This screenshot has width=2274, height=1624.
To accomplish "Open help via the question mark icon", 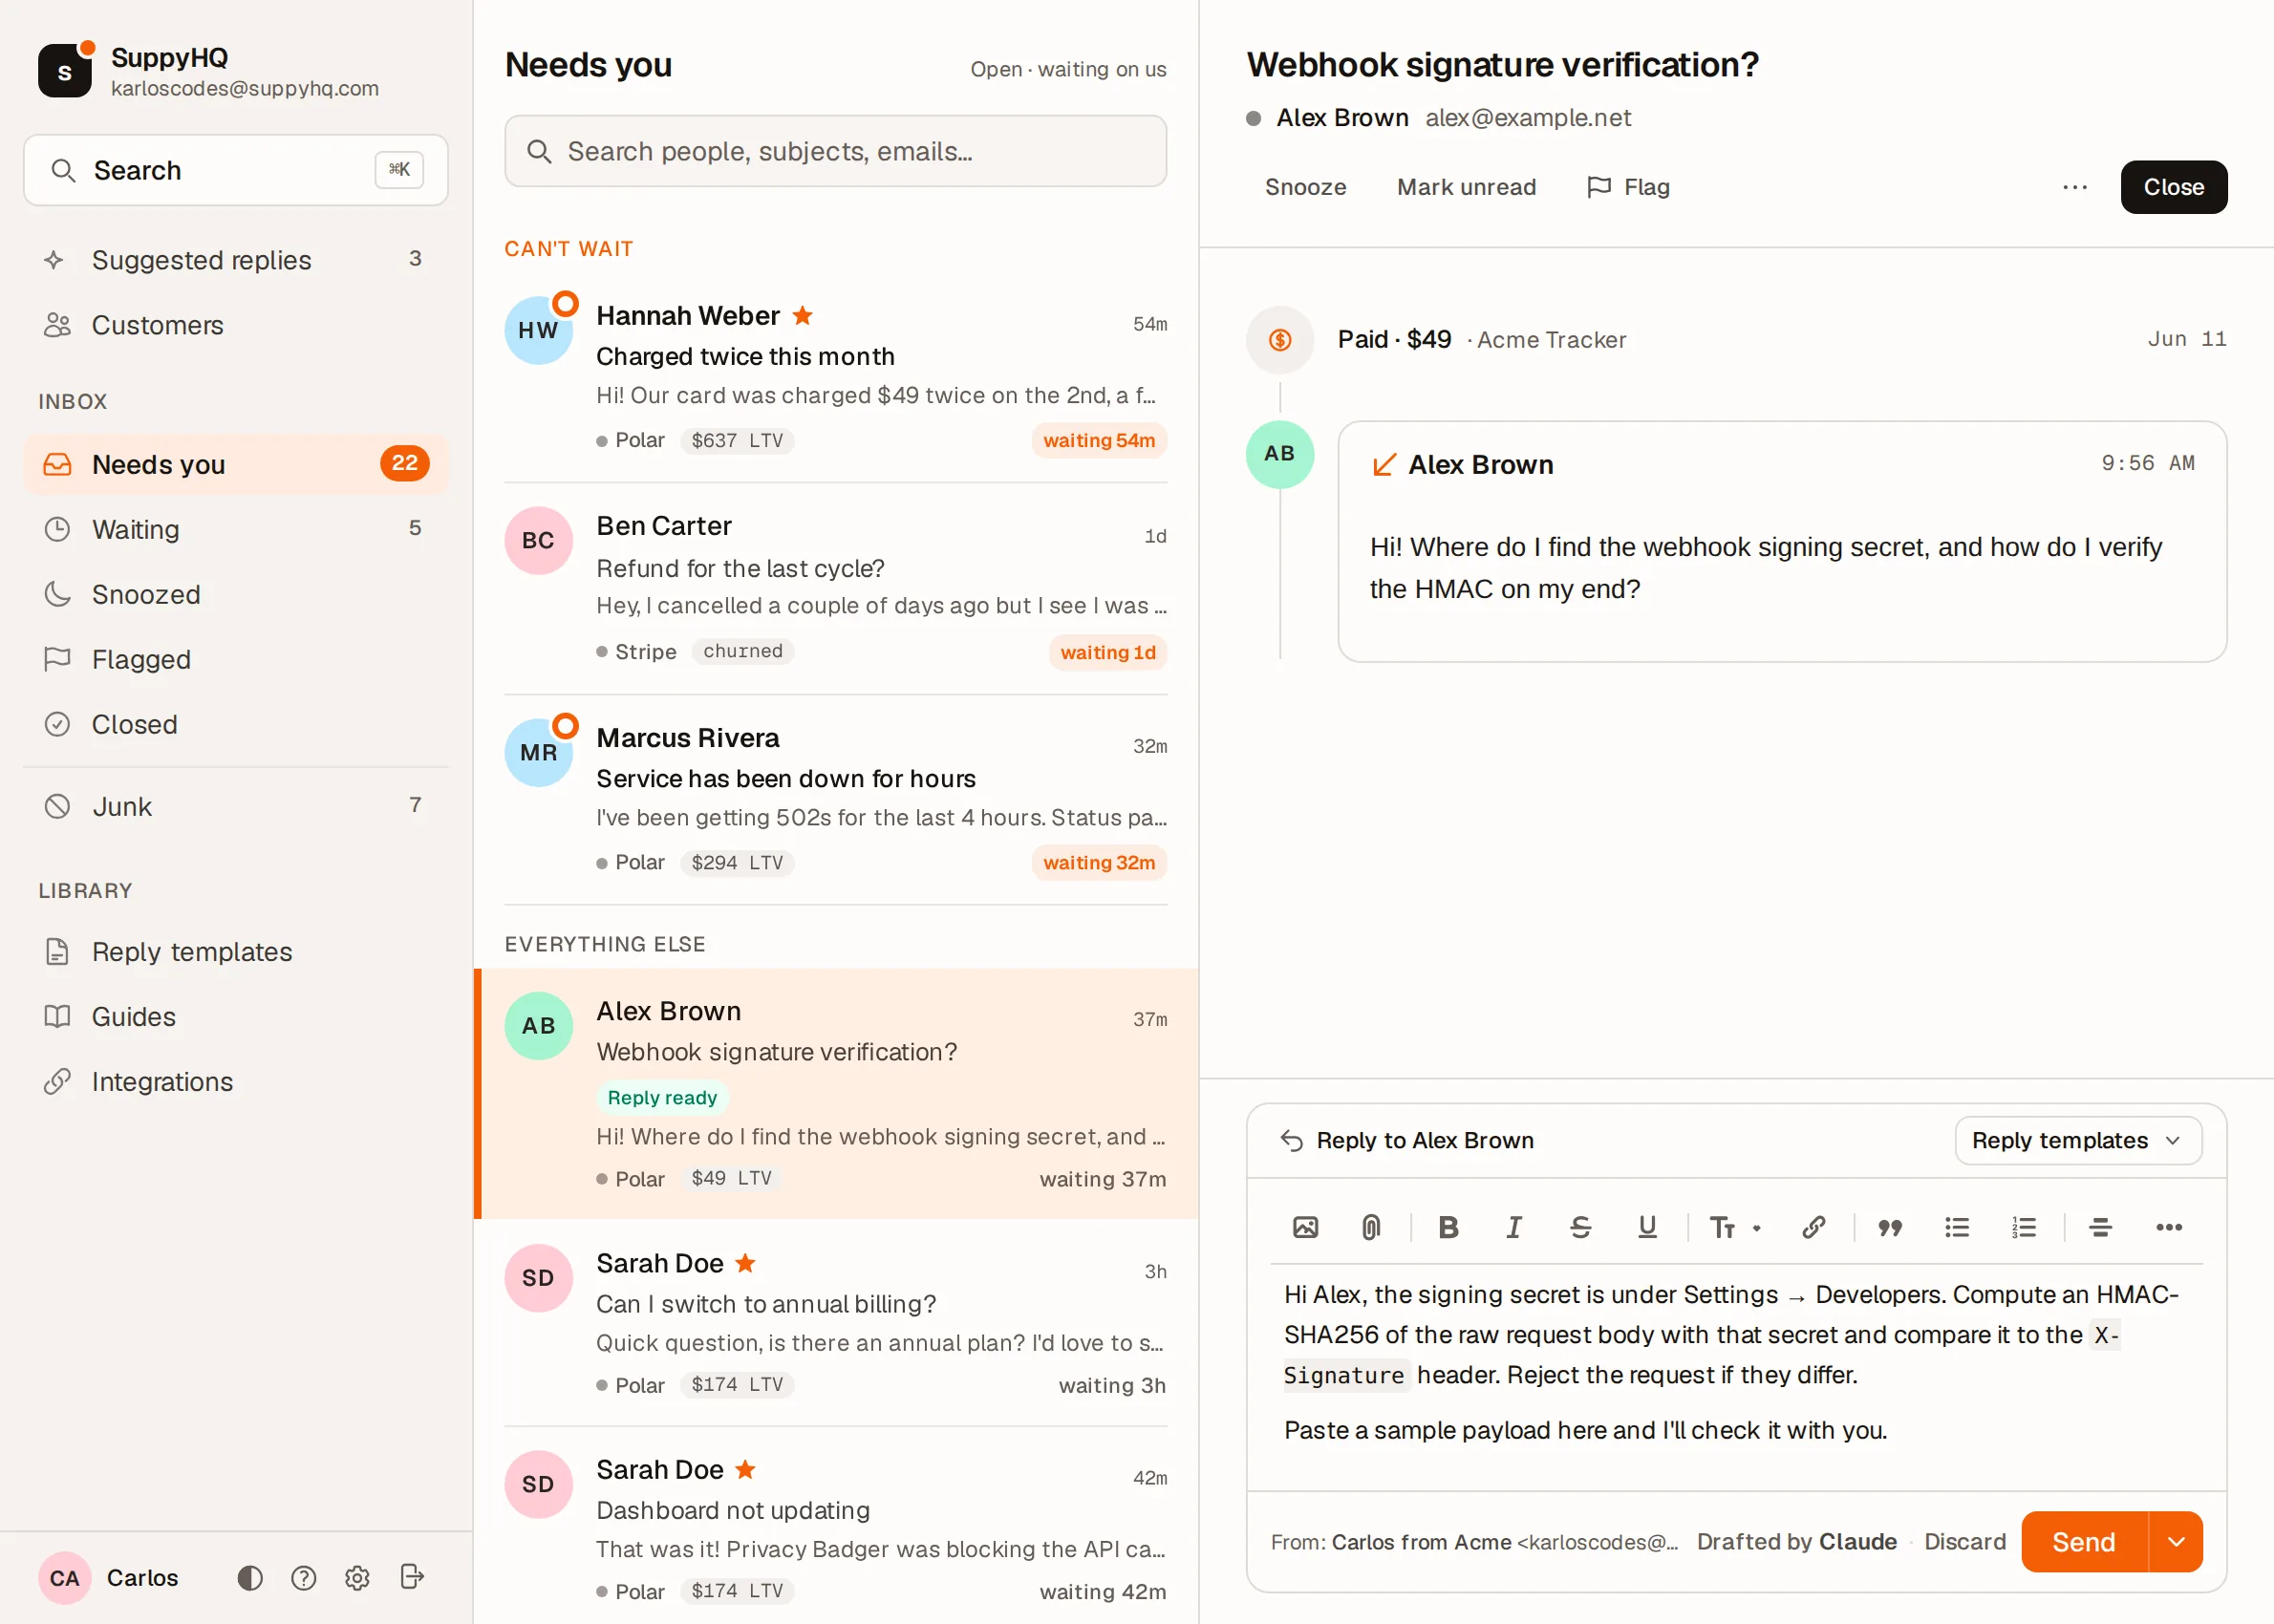I will click(304, 1577).
